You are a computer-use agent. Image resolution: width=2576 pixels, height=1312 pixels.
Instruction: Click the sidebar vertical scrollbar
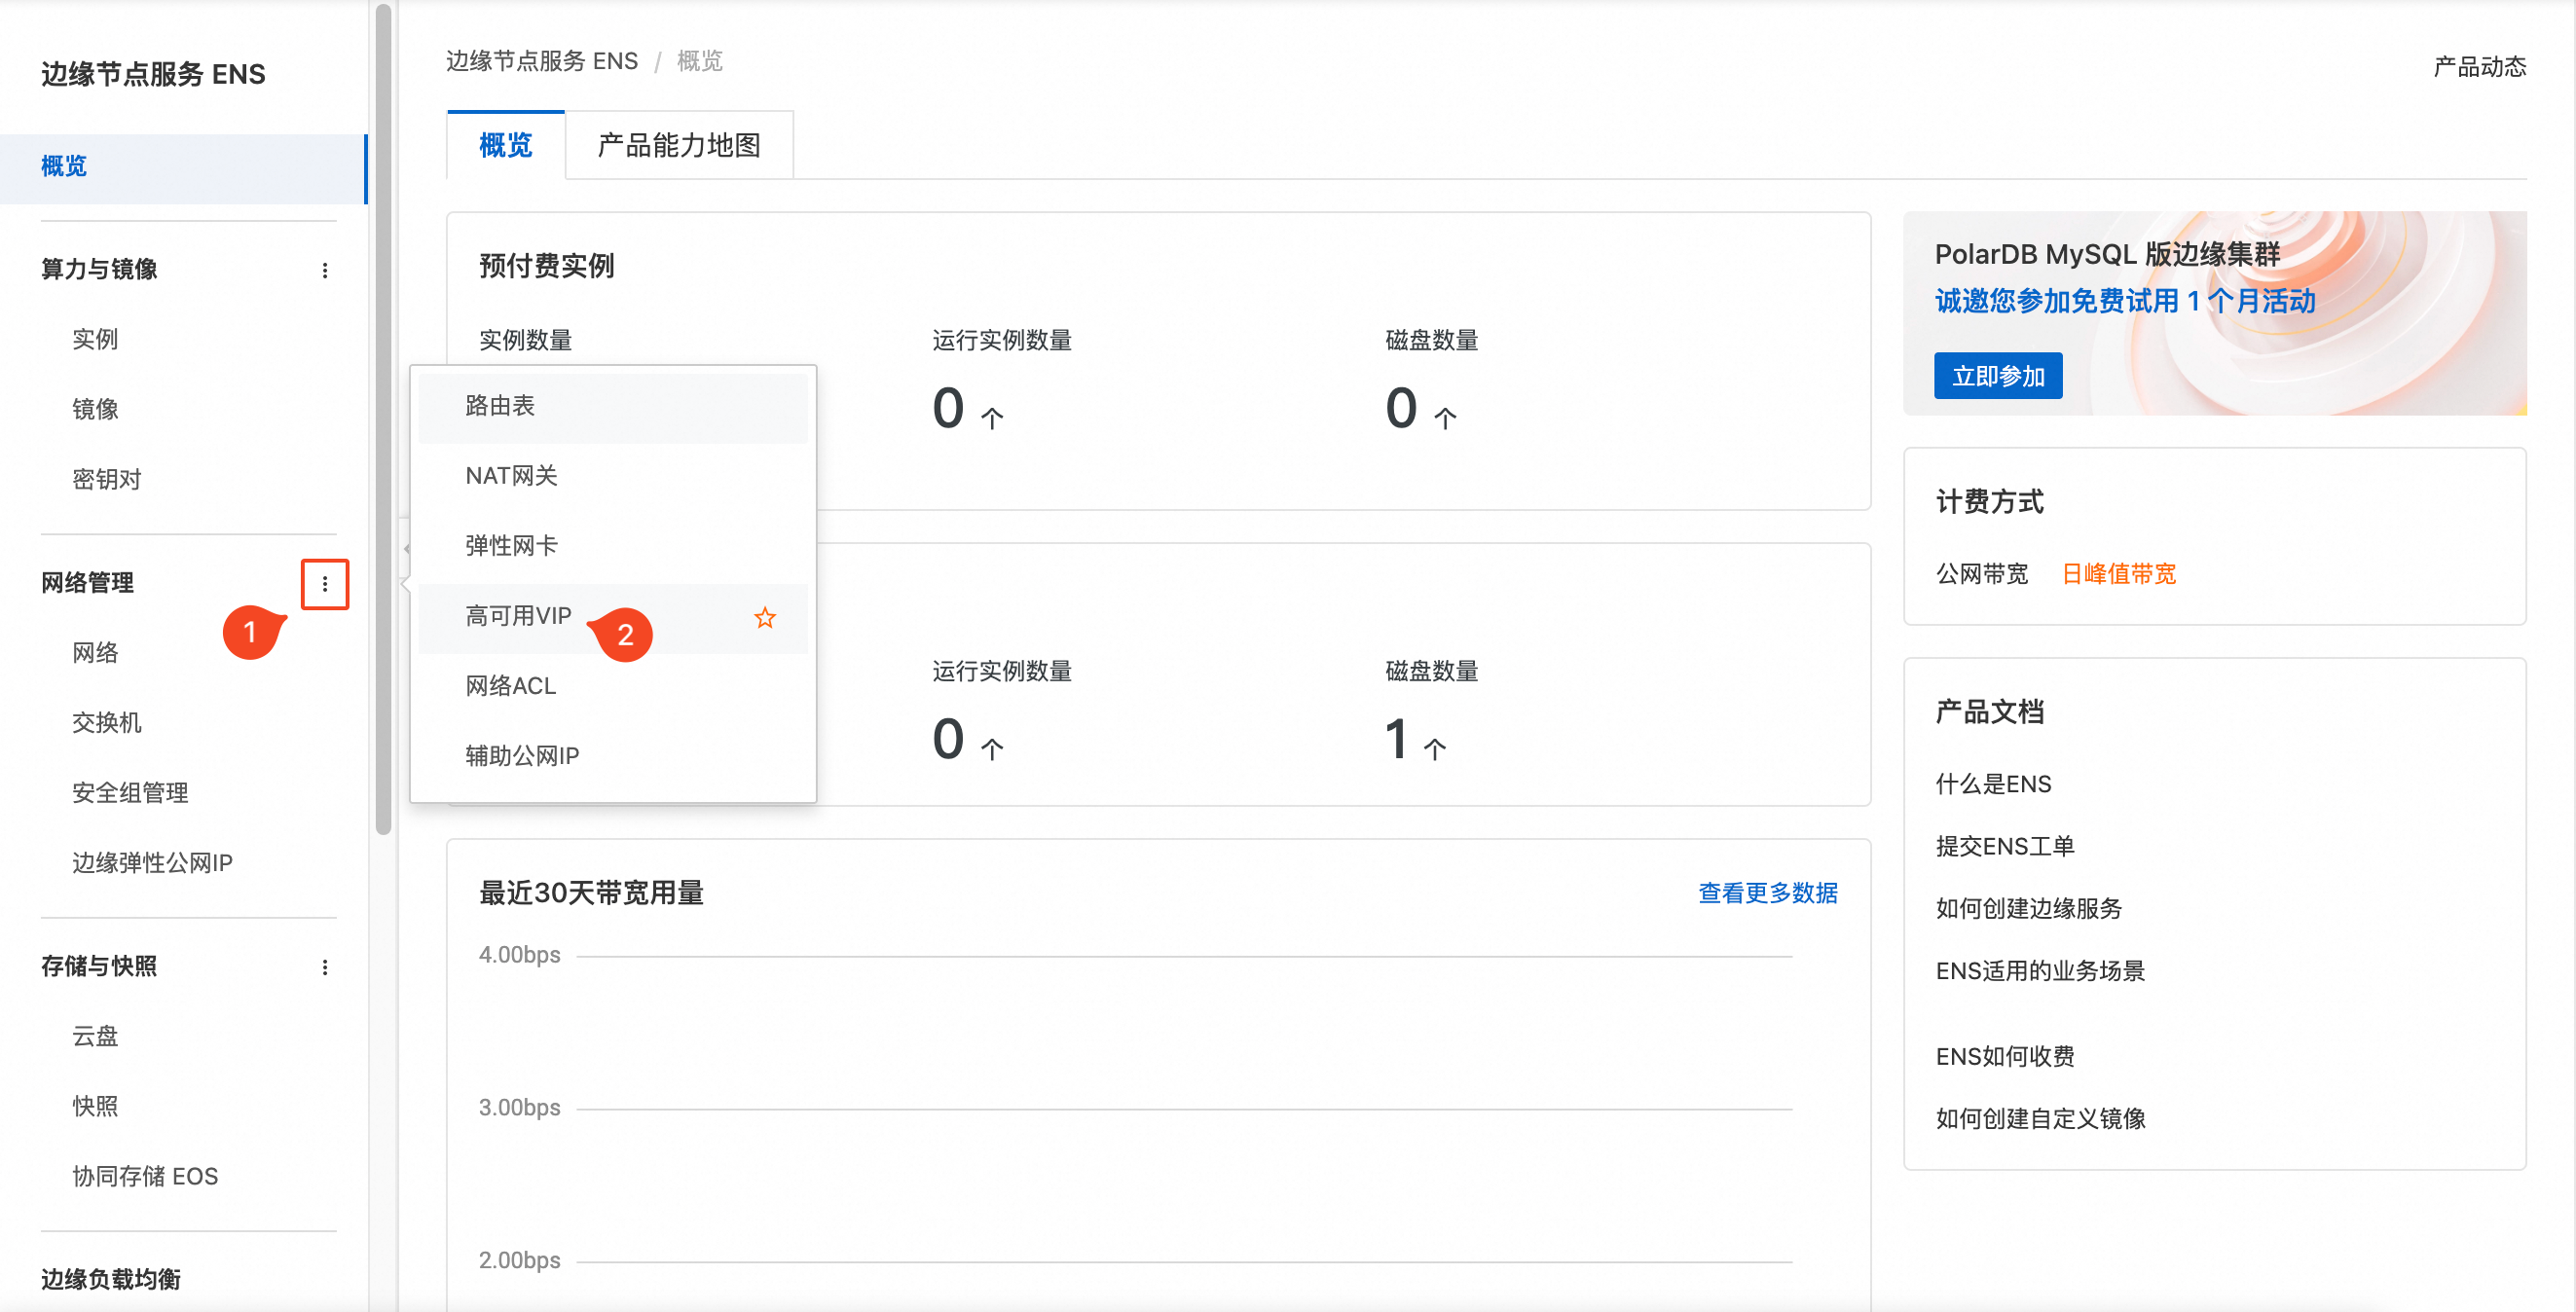(x=383, y=420)
